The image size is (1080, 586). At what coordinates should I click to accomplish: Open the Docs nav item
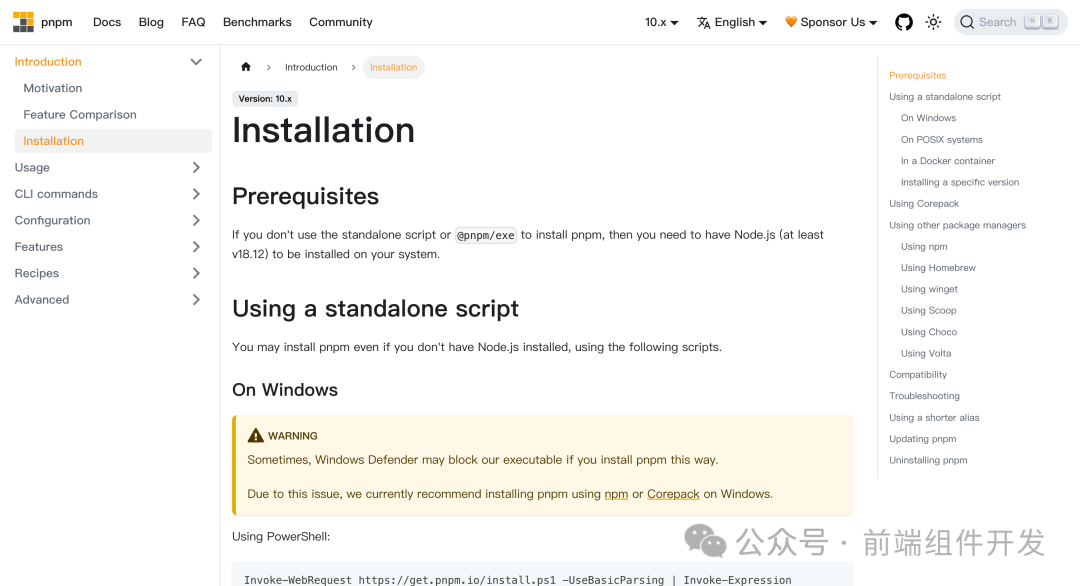coord(107,22)
